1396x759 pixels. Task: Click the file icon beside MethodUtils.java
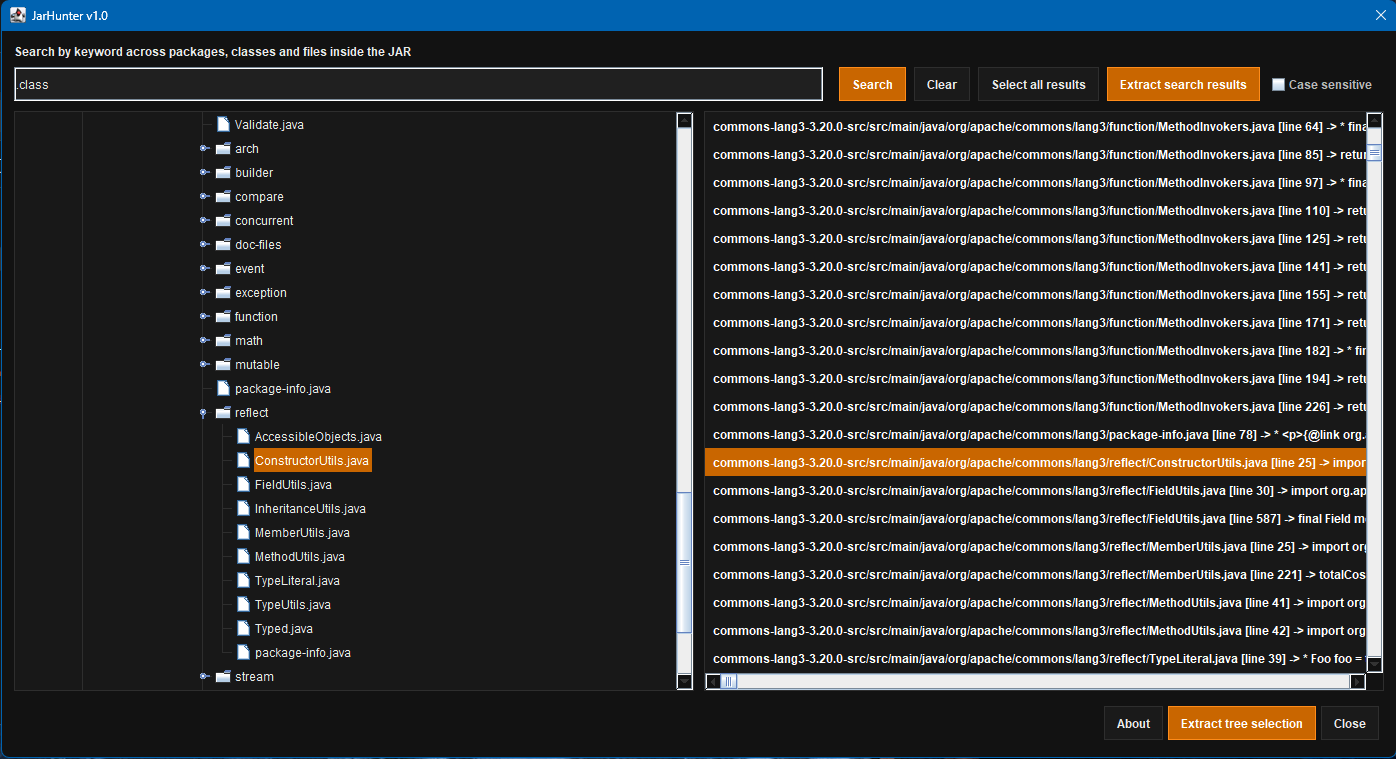243,557
